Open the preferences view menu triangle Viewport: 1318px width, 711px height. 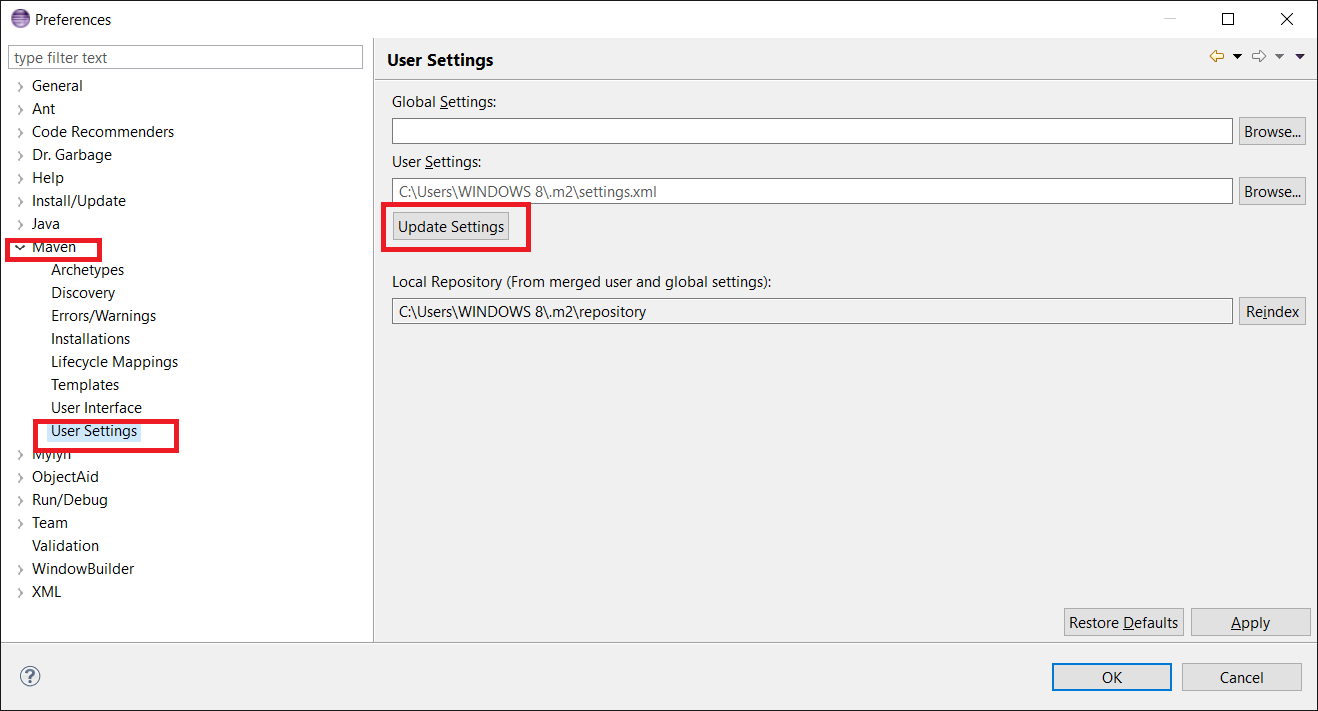(x=1299, y=57)
